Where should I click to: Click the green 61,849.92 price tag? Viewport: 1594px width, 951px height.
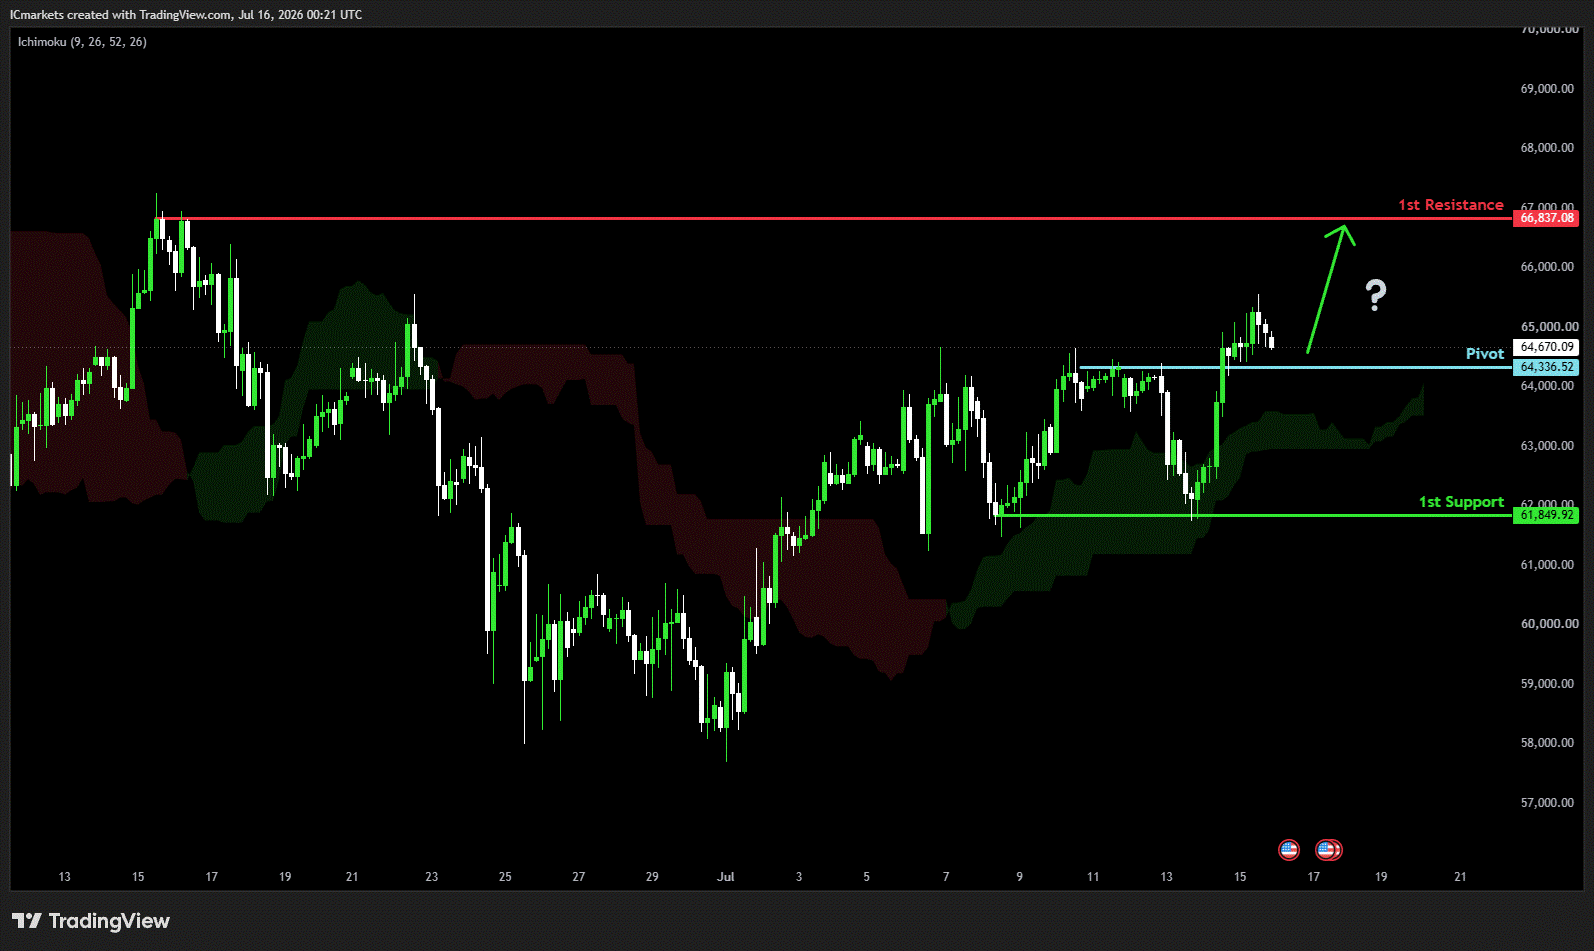[x=1546, y=515]
